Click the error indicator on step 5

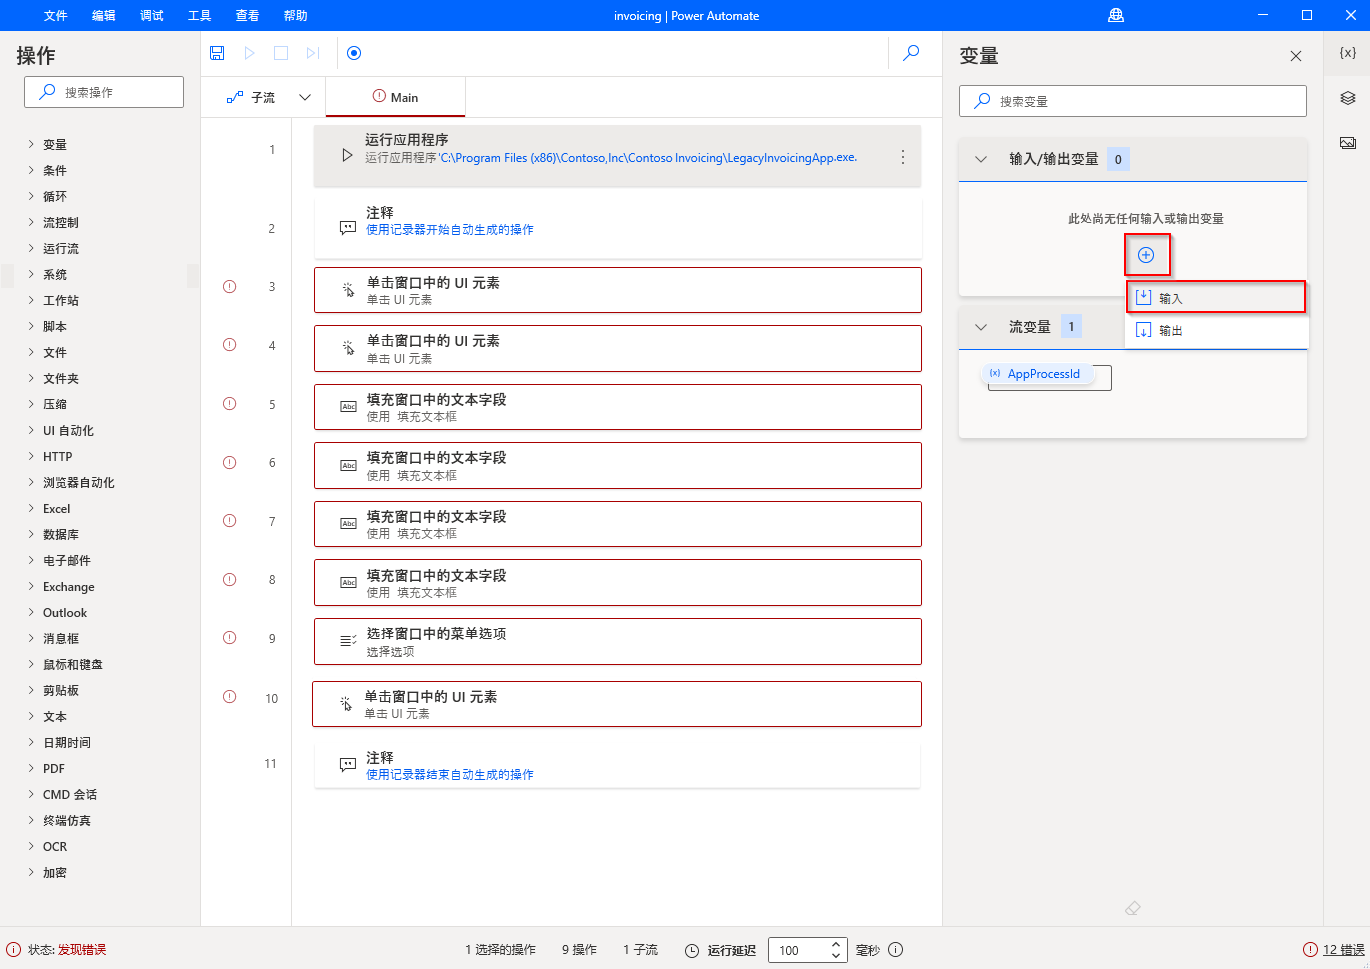[x=230, y=404]
